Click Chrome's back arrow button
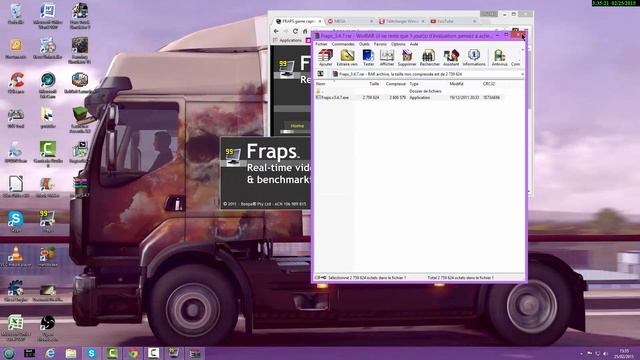Screen dimensions: 640x360 point(276,31)
